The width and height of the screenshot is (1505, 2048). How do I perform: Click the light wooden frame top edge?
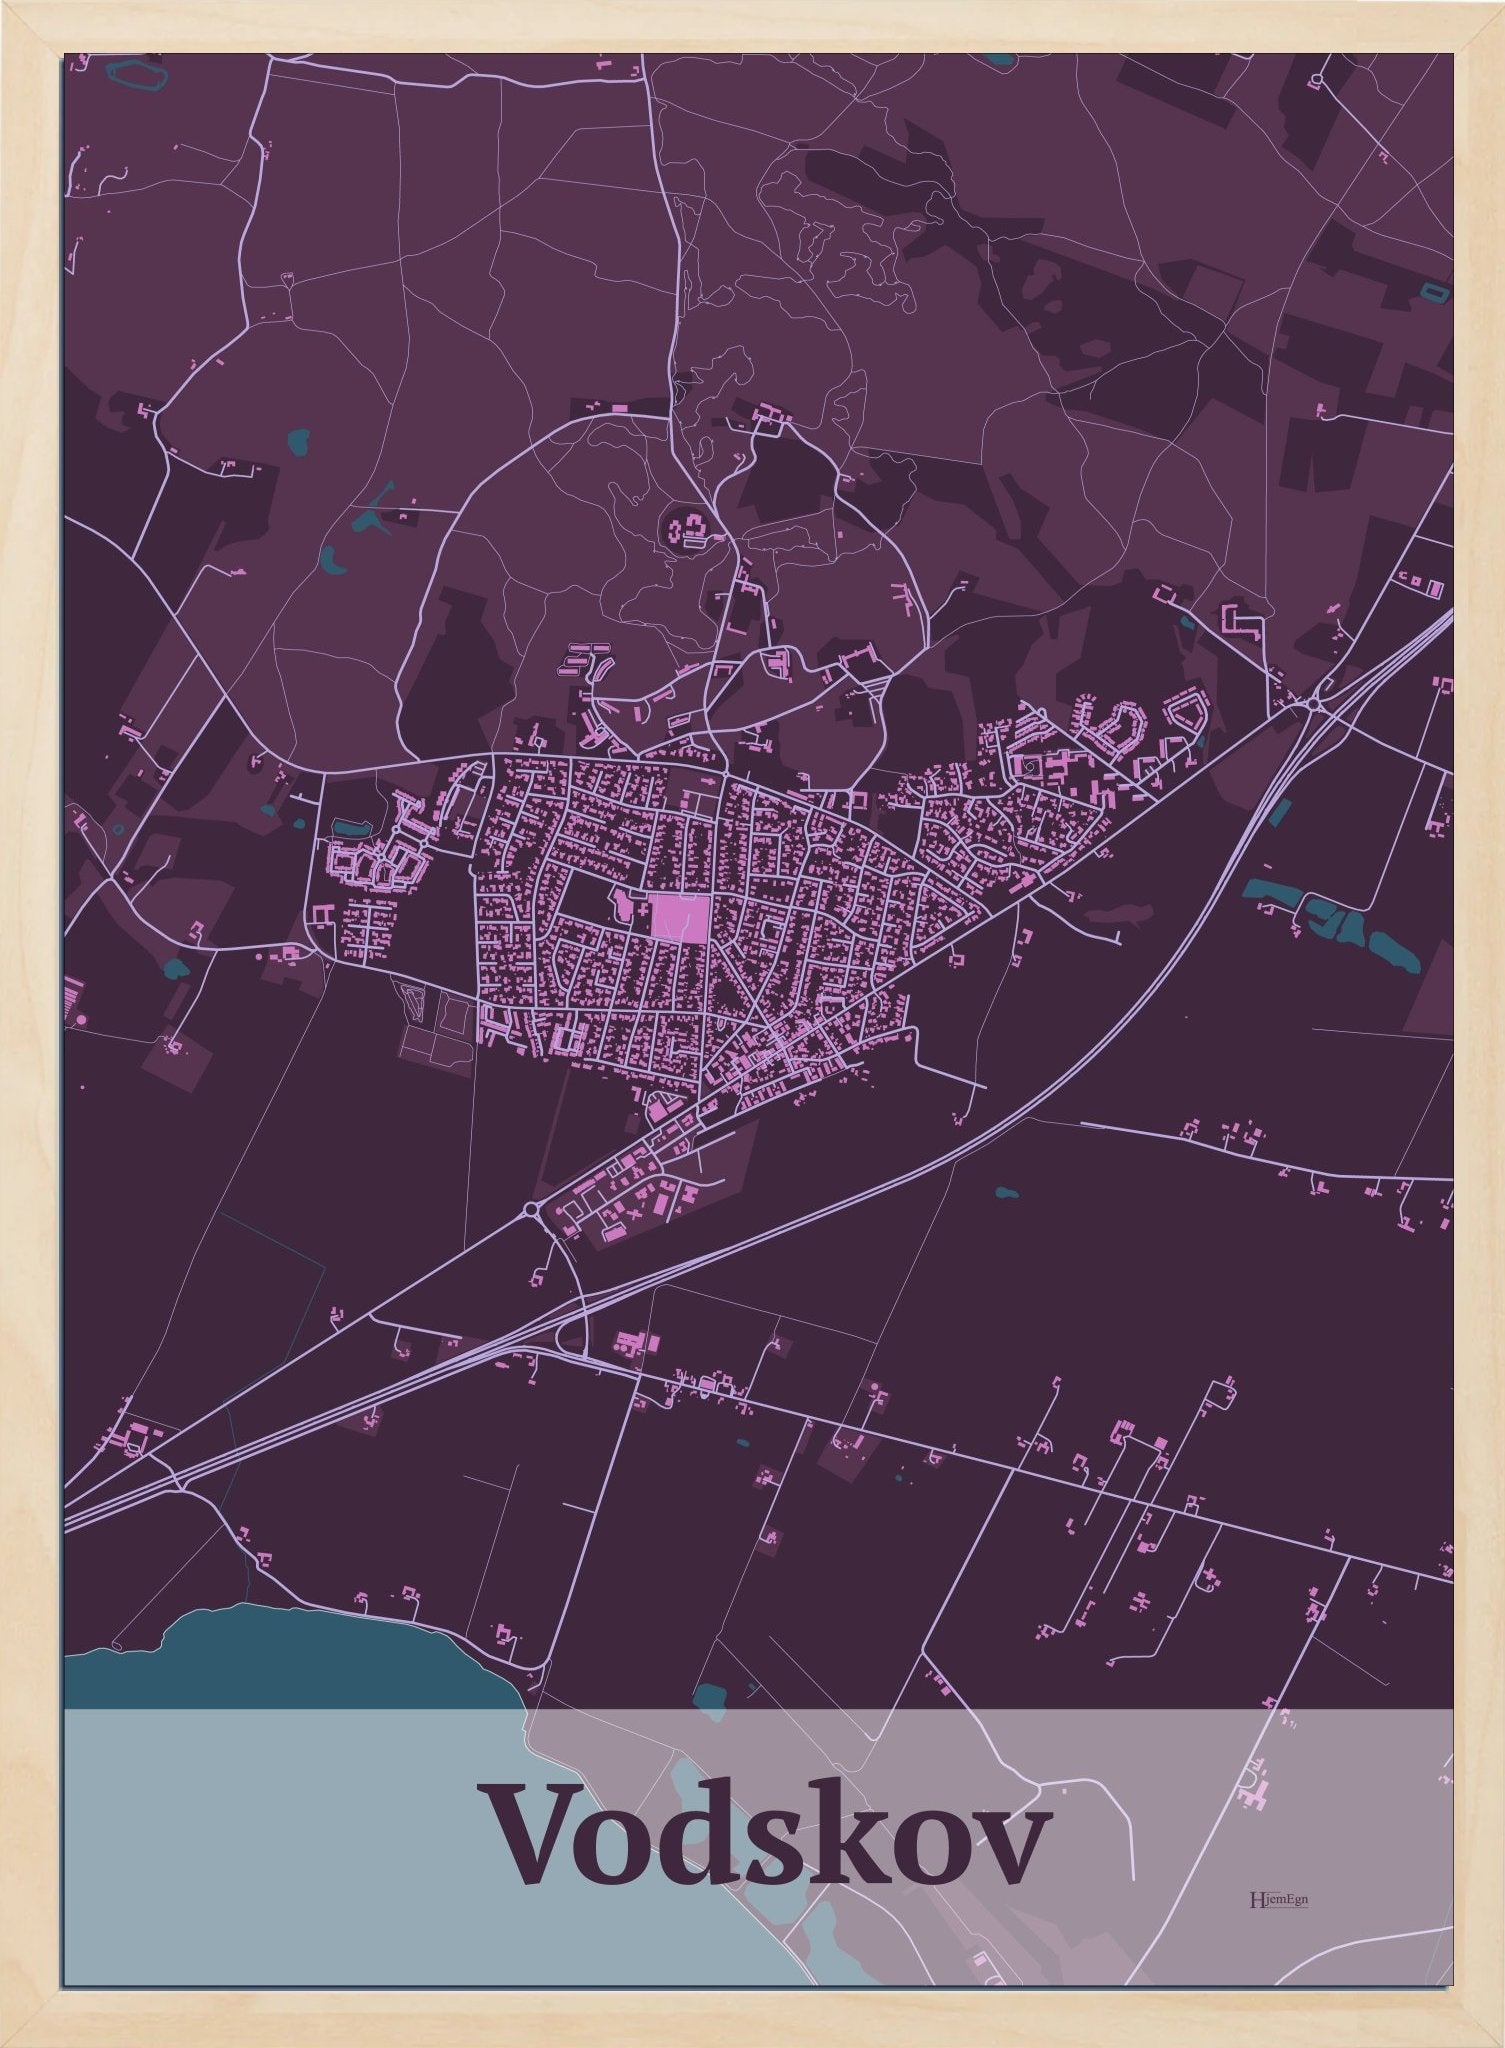click(x=752, y=26)
